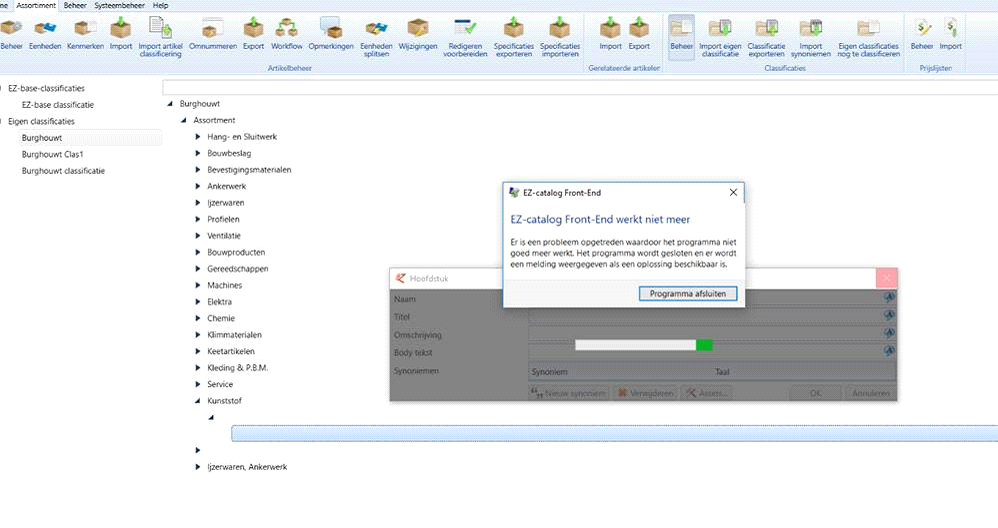
Task: Collapse the Kunststof node
Action: [x=198, y=401]
